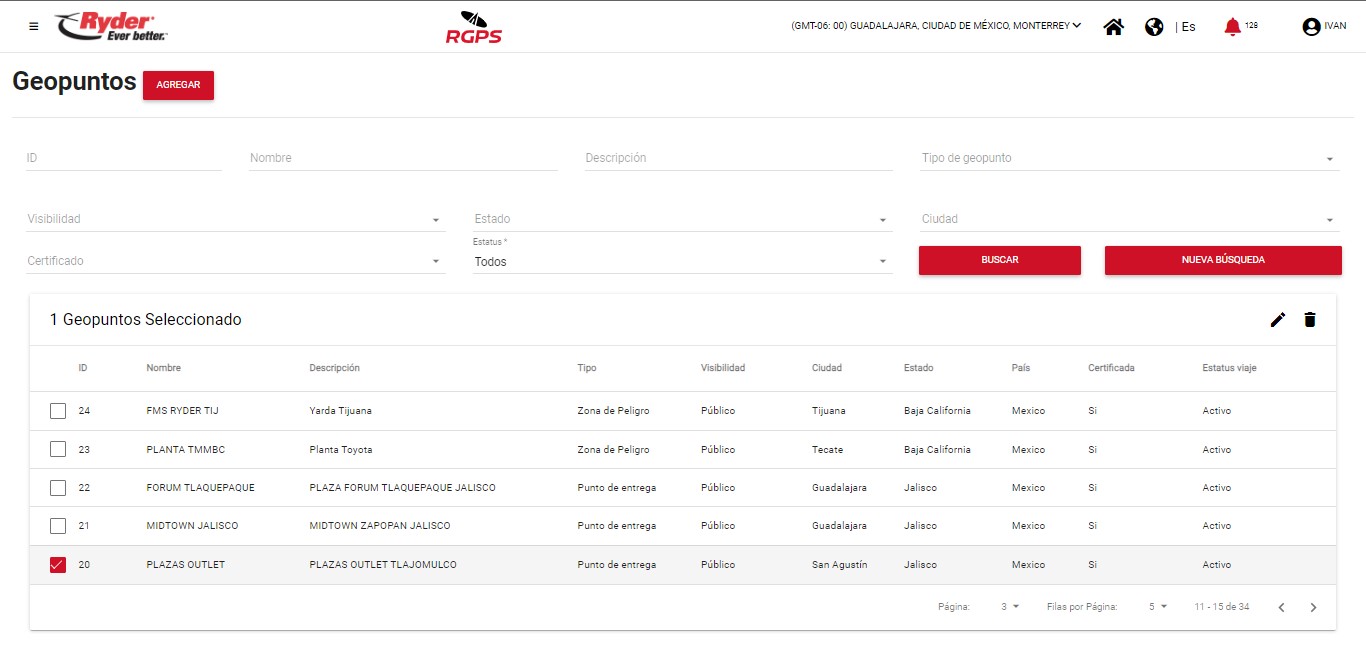Select the FMS RYDER TIJ row checkbox

(x=58, y=411)
